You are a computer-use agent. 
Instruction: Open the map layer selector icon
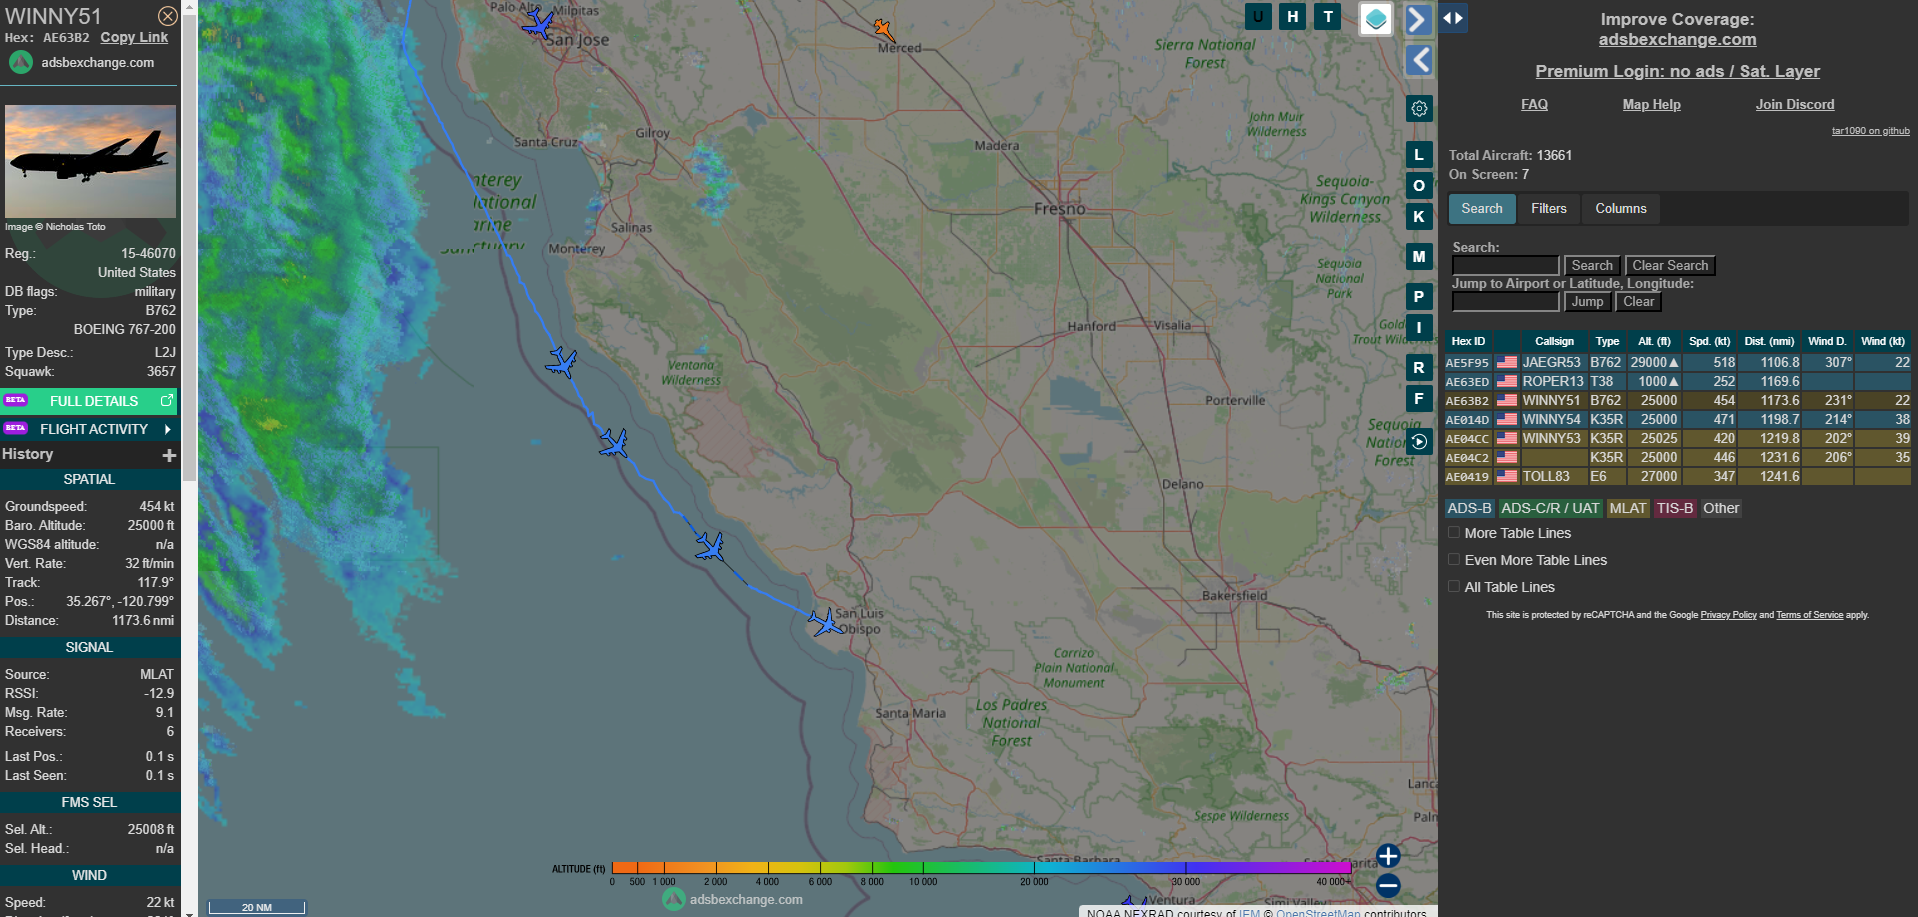[x=1376, y=18]
